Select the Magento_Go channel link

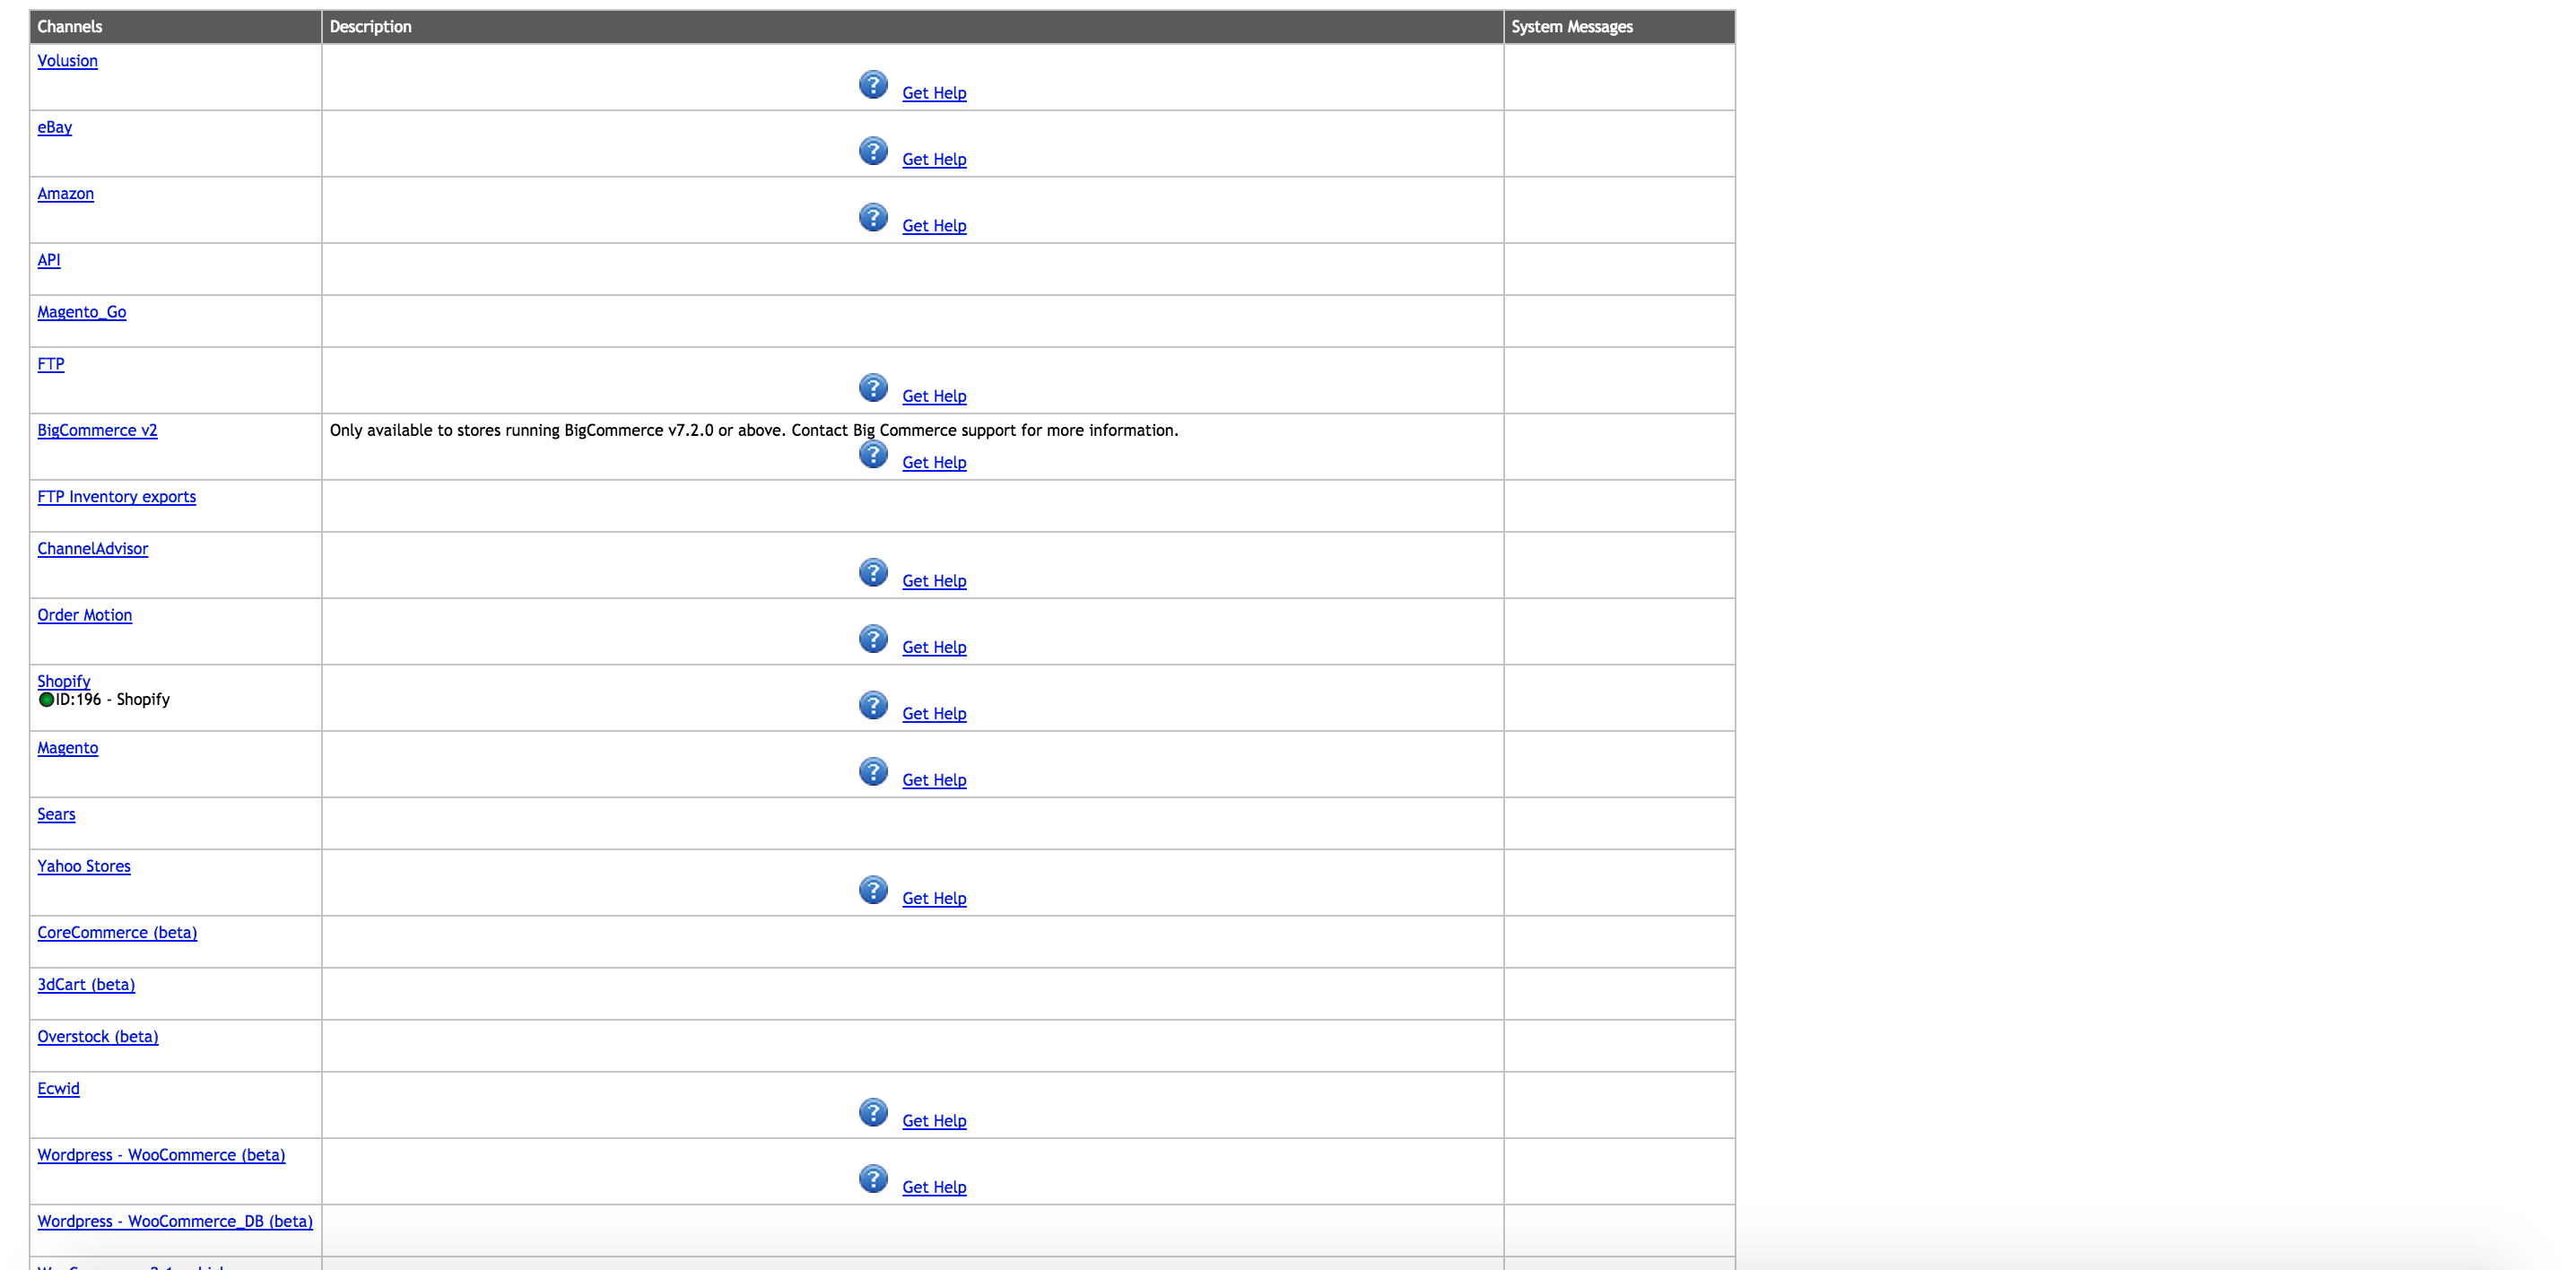81,312
